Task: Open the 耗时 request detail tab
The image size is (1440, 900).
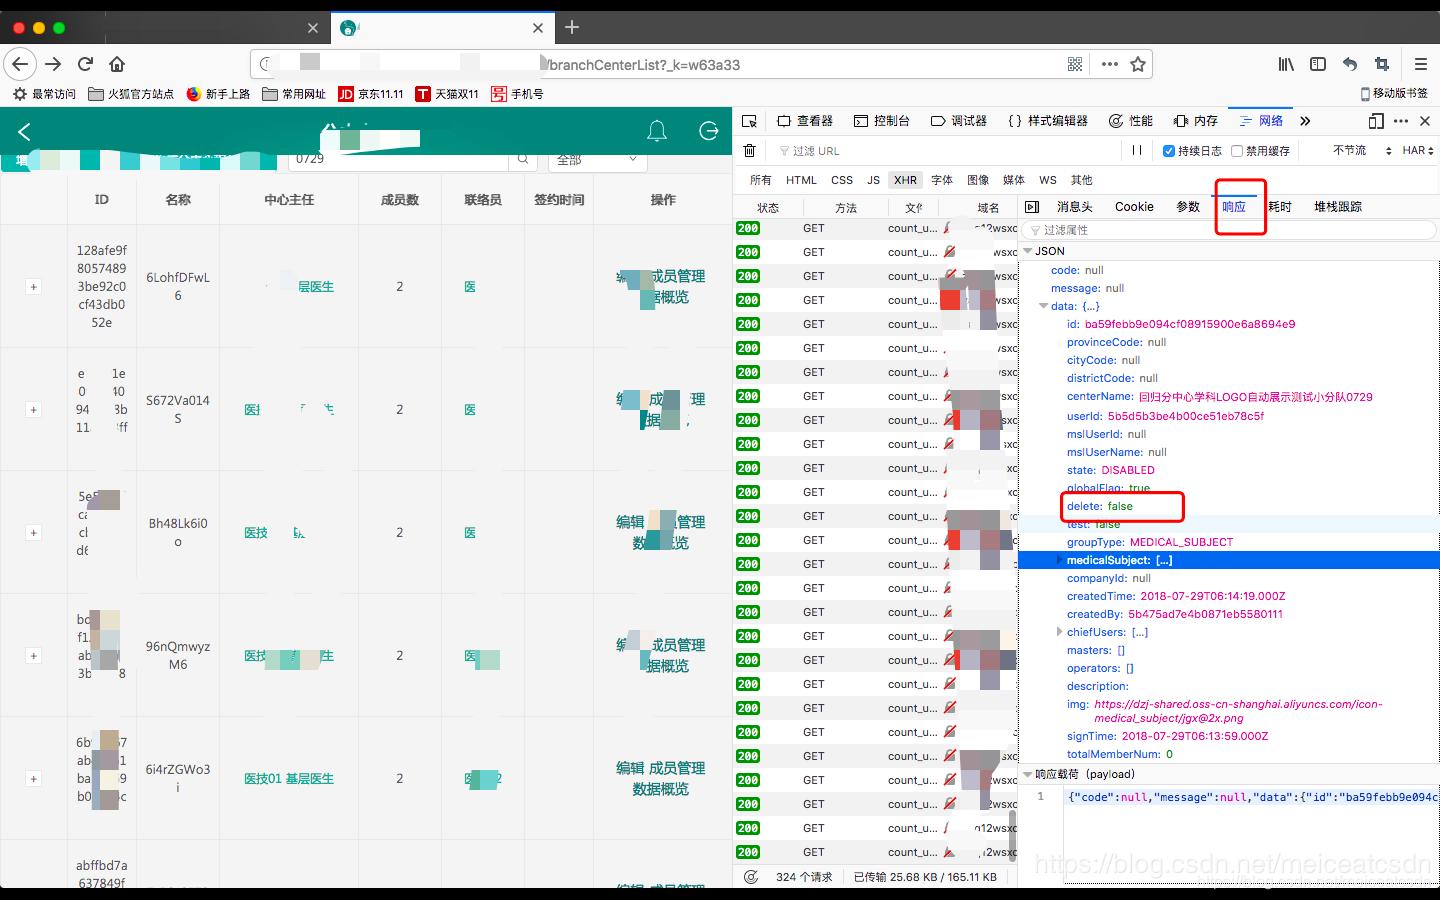Action: tap(1280, 207)
